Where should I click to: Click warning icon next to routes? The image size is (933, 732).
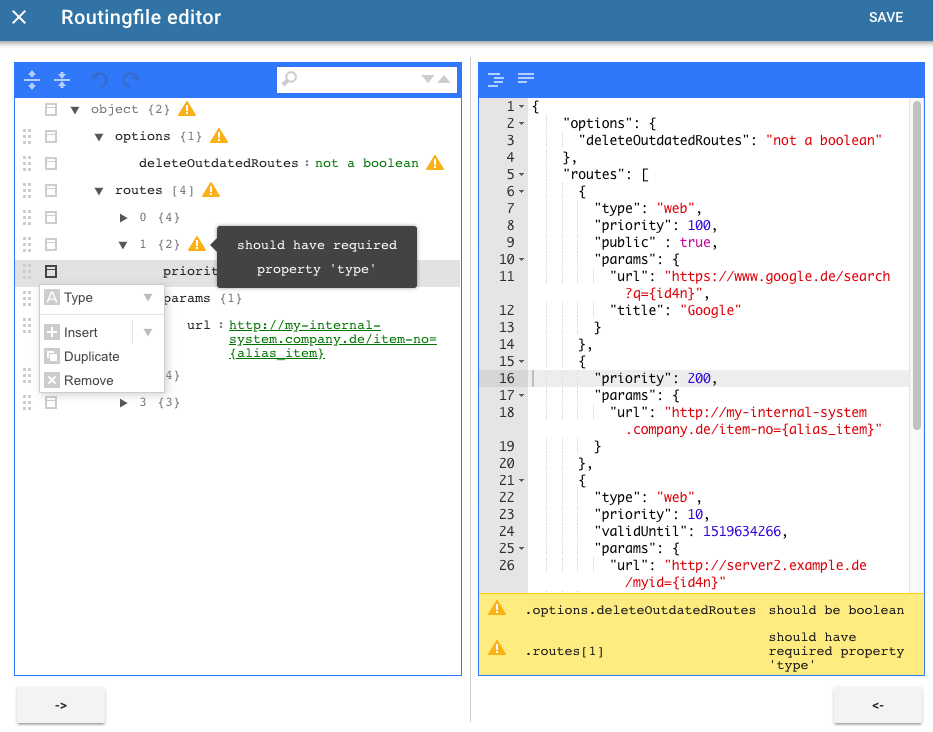point(211,190)
